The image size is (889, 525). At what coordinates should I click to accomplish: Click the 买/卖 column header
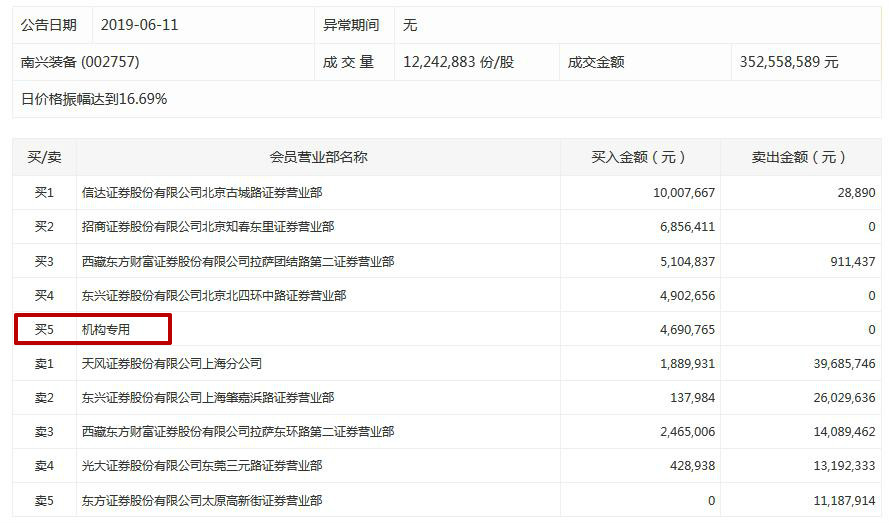[44, 157]
